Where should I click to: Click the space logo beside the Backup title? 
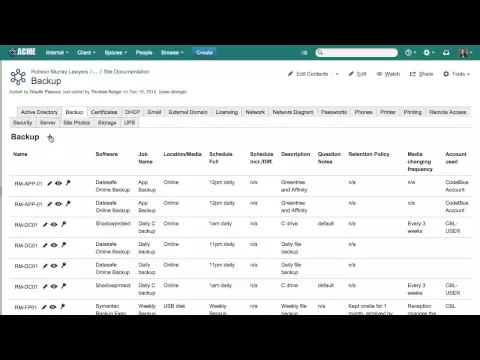coord(18,77)
